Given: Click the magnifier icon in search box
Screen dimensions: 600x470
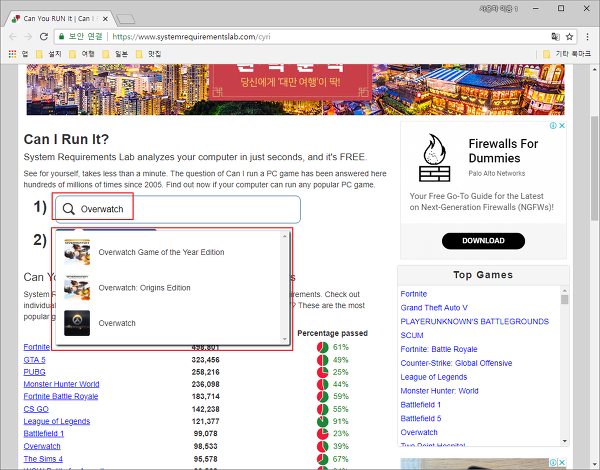Looking at the screenshot, I should pyautogui.click(x=68, y=209).
